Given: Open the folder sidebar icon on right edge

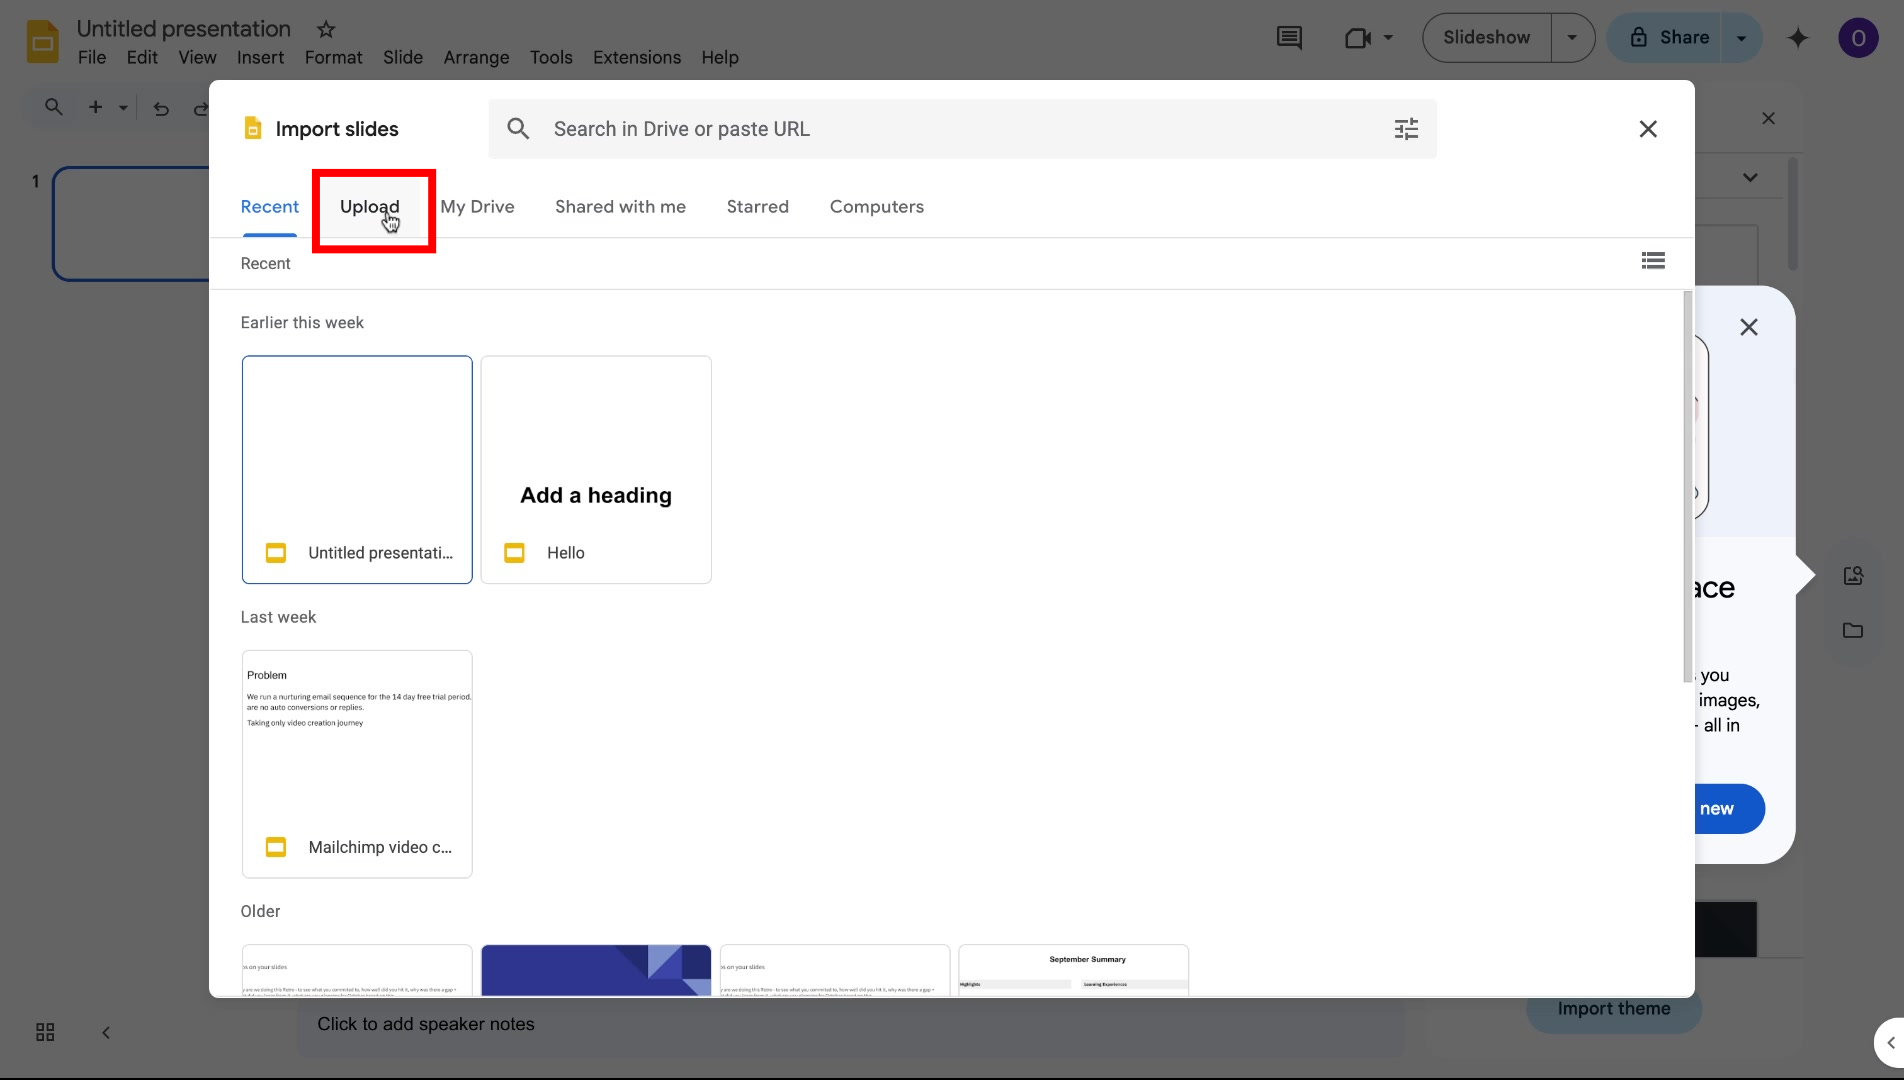Looking at the screenshot, I should coord(1853,631).
